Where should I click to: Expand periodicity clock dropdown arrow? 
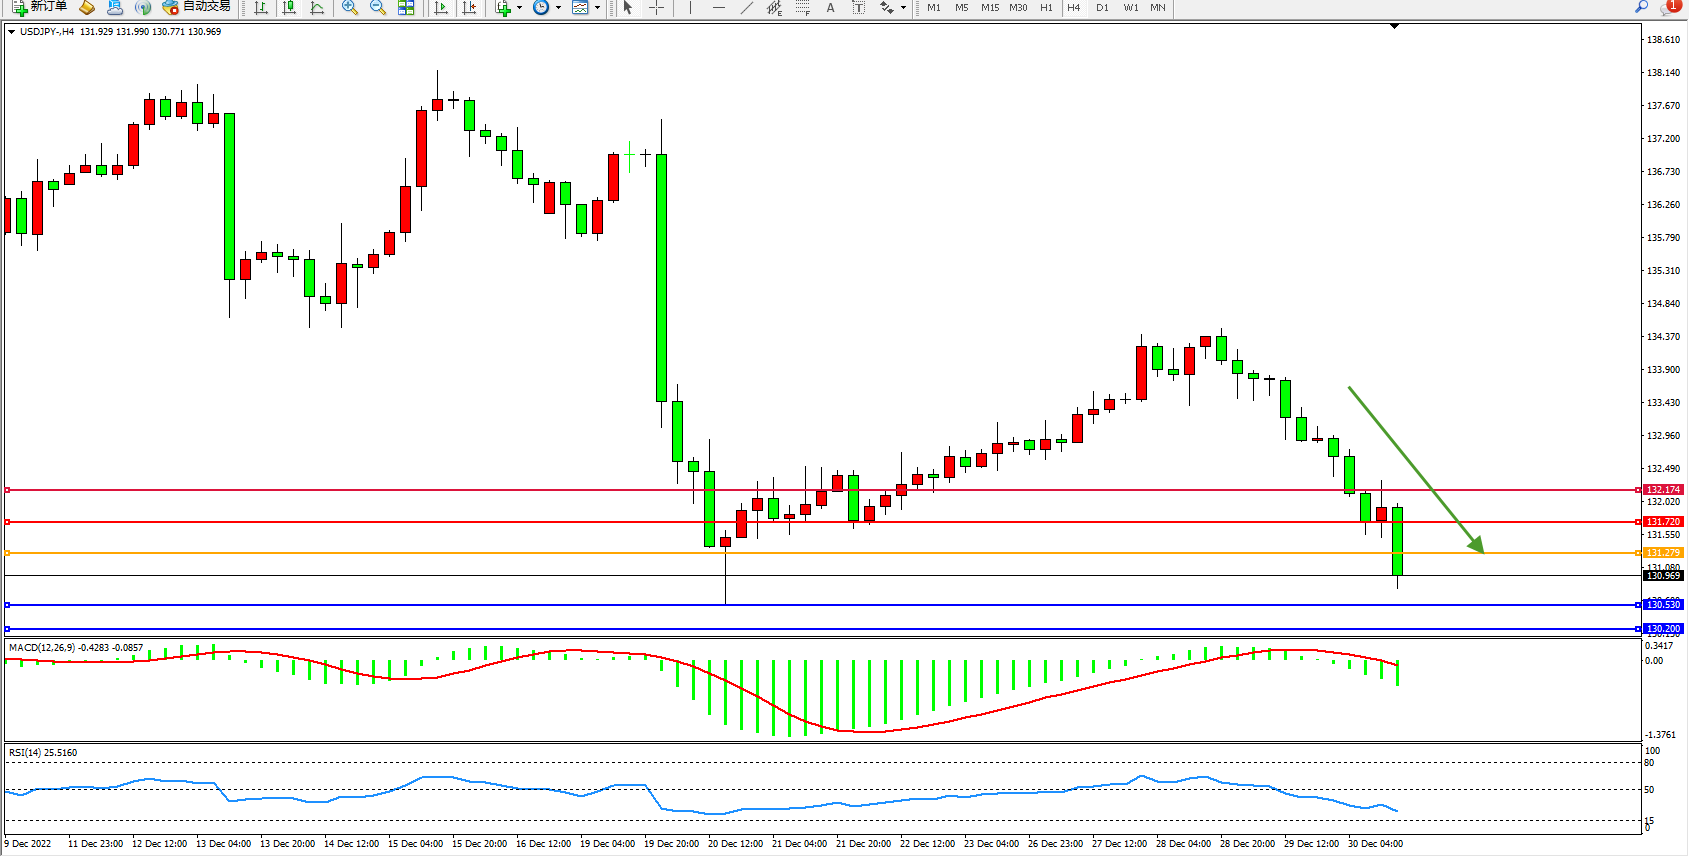click(558, 8)
